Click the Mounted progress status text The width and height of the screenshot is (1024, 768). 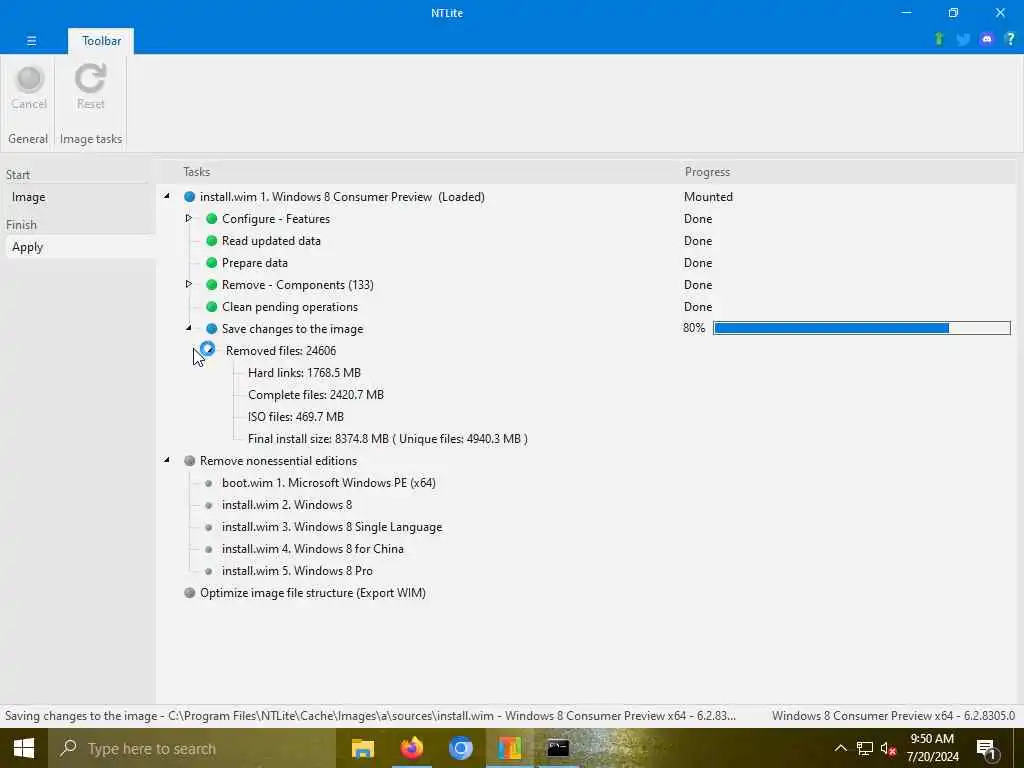pyautogui.click(x=709, y=197)
